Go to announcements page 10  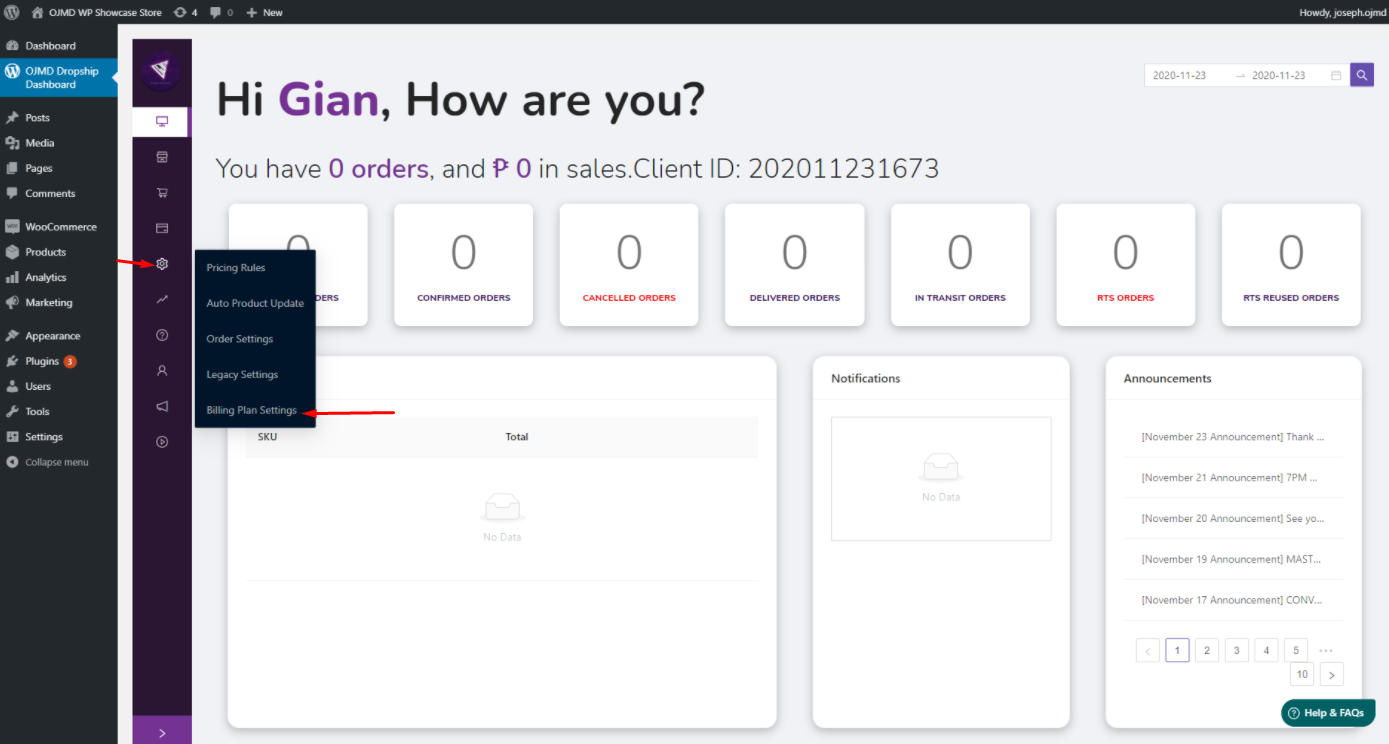1302,674
